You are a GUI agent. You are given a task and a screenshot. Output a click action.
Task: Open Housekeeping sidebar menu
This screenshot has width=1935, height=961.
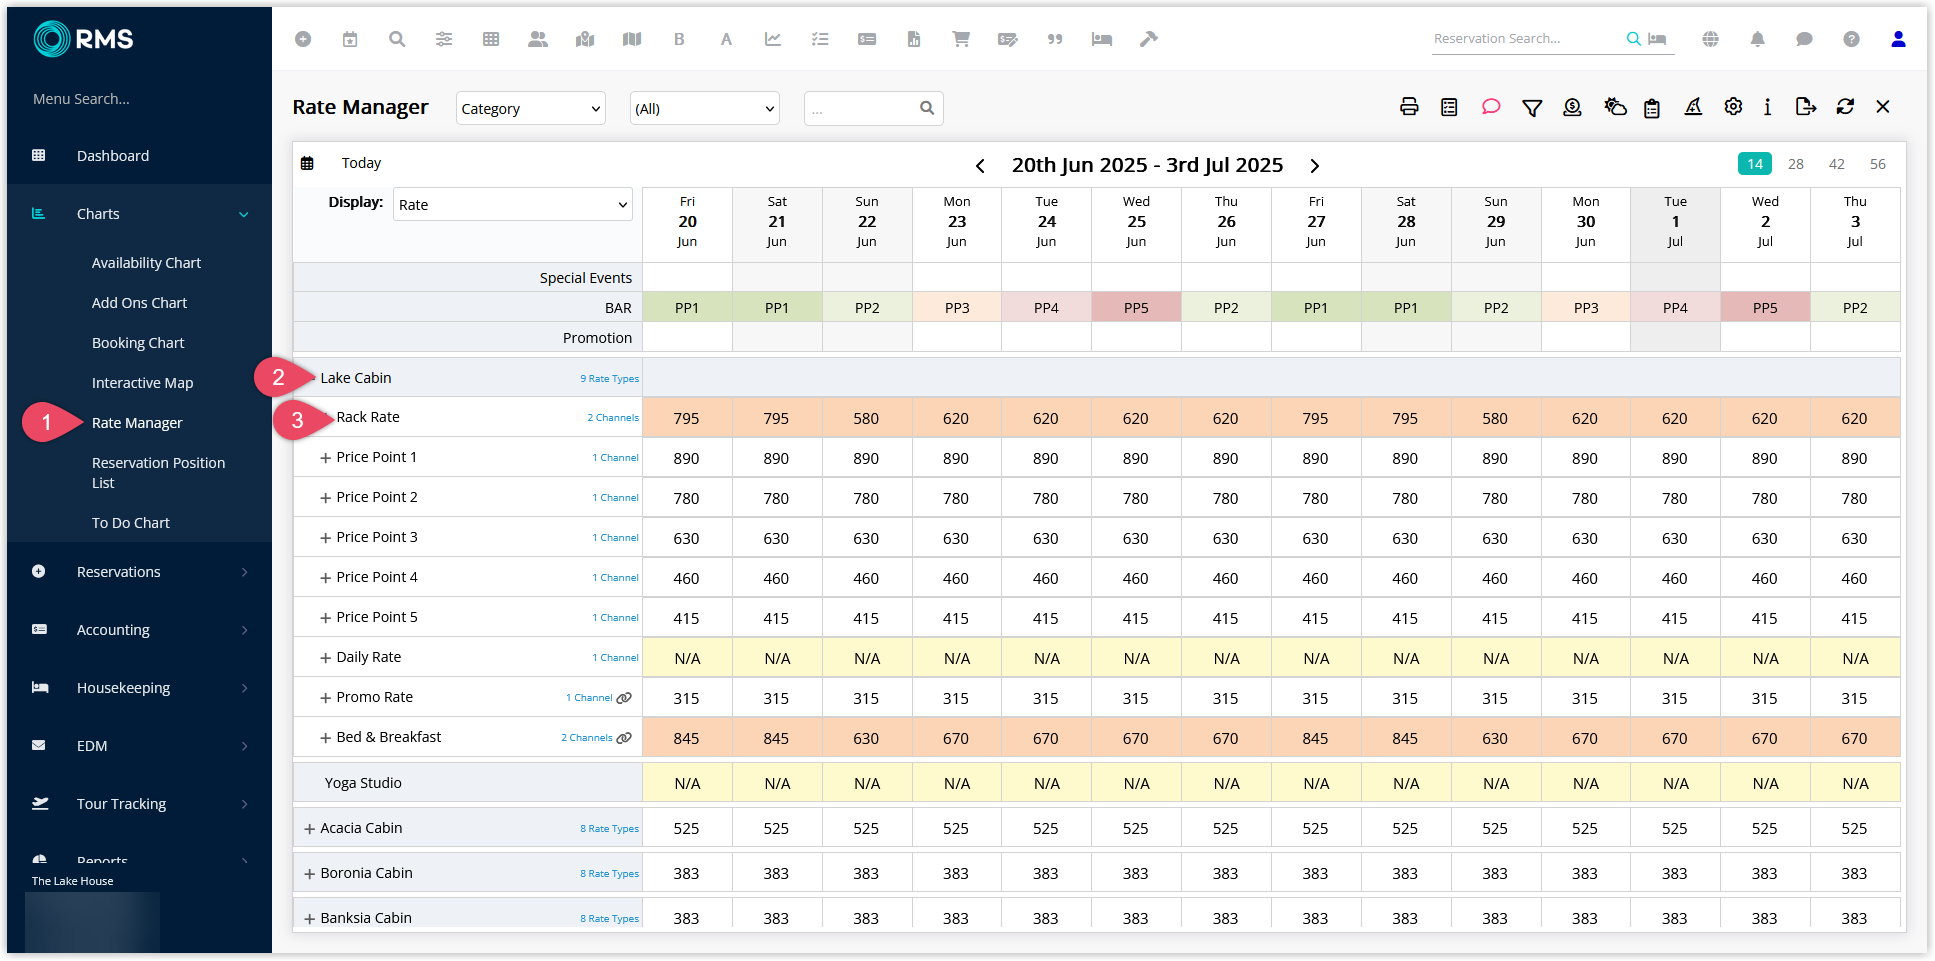point(140,688)
